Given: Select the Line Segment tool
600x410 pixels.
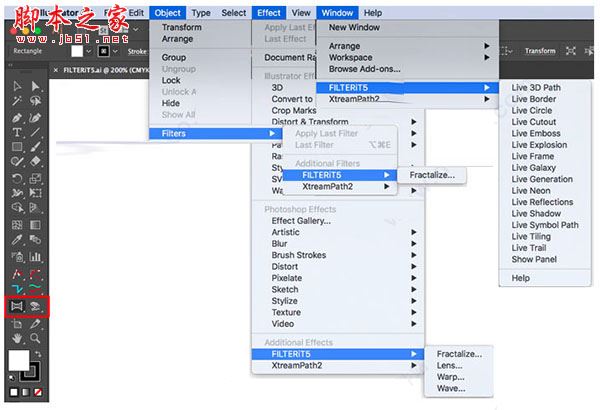Looking at the screenshot, I should (x=35, y=132).
